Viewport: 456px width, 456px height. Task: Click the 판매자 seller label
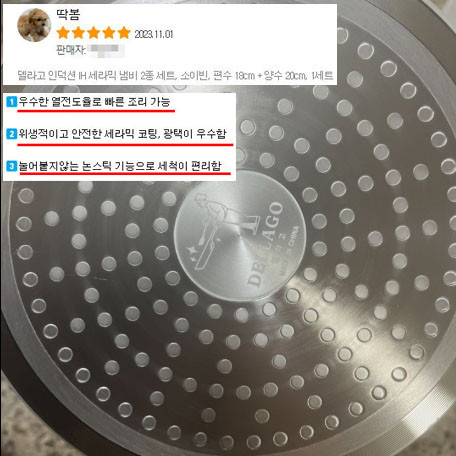coord(71,50)
